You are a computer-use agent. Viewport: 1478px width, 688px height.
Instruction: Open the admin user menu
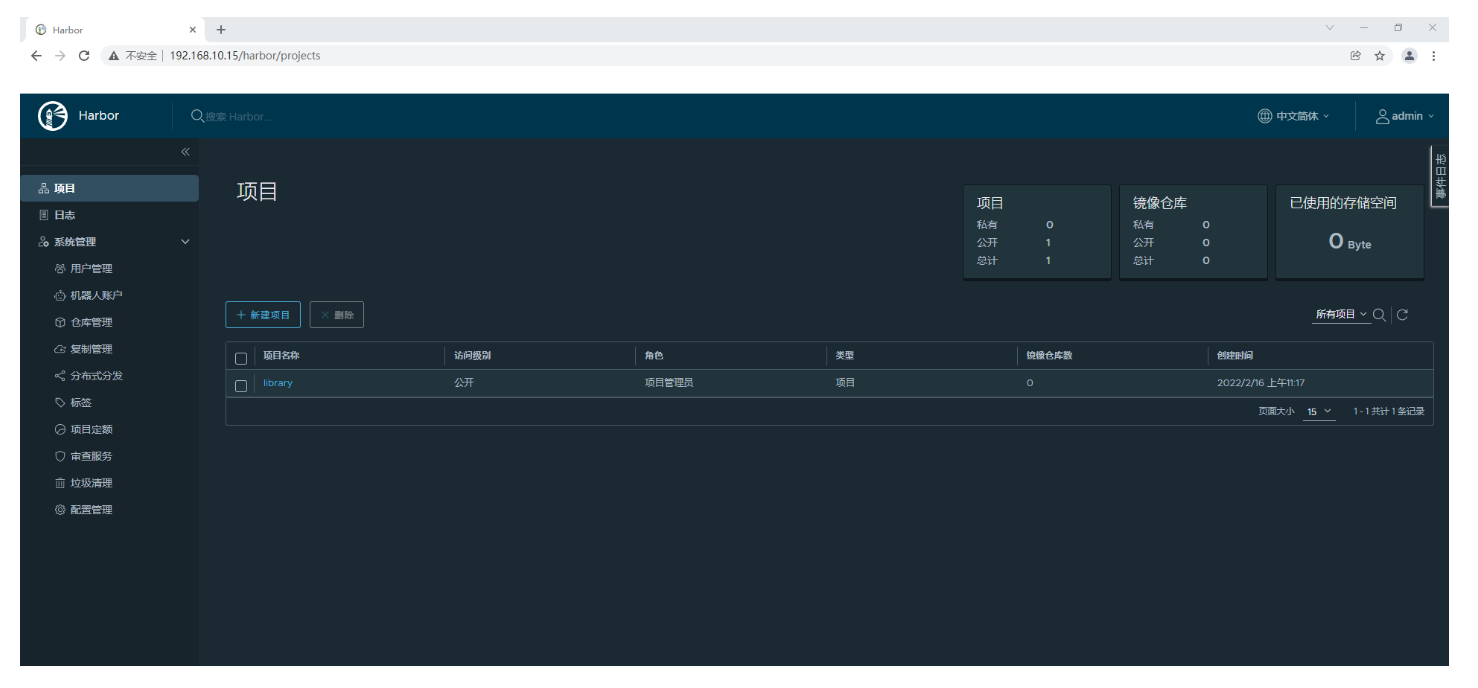pos(1405,116)
